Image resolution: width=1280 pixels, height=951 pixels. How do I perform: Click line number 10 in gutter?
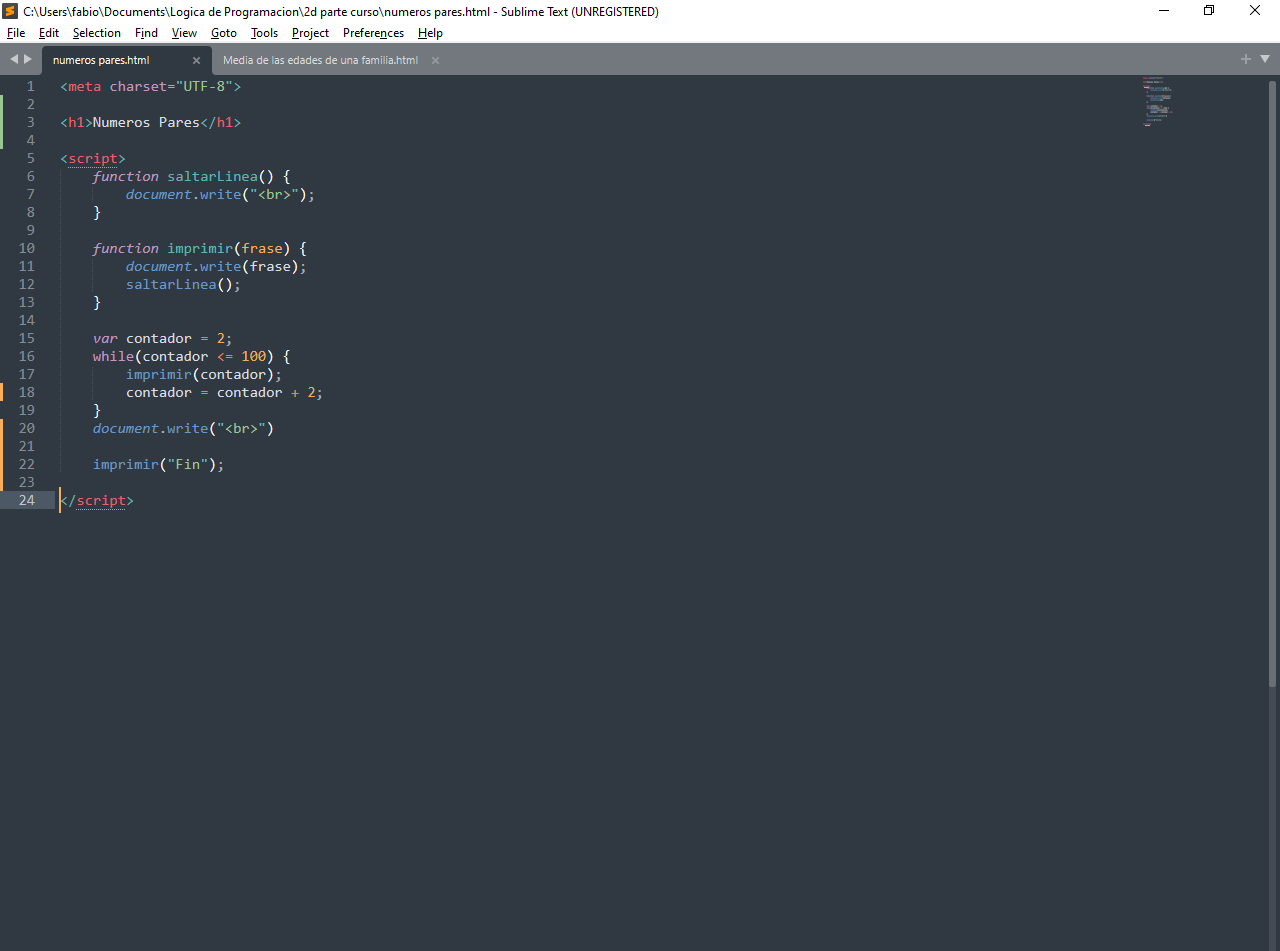[x=27, y=248]
